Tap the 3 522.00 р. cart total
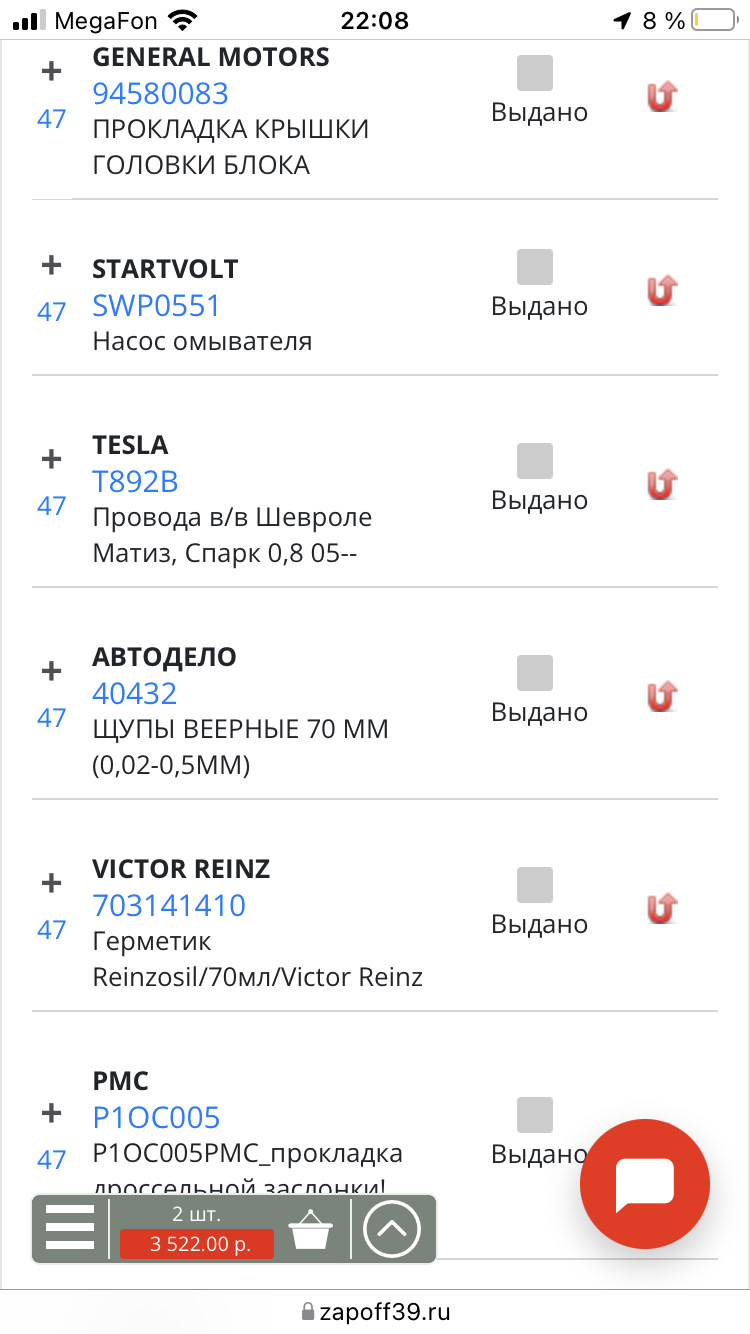This screenshot has width=750, height=1334. (x=197, y=1243)
